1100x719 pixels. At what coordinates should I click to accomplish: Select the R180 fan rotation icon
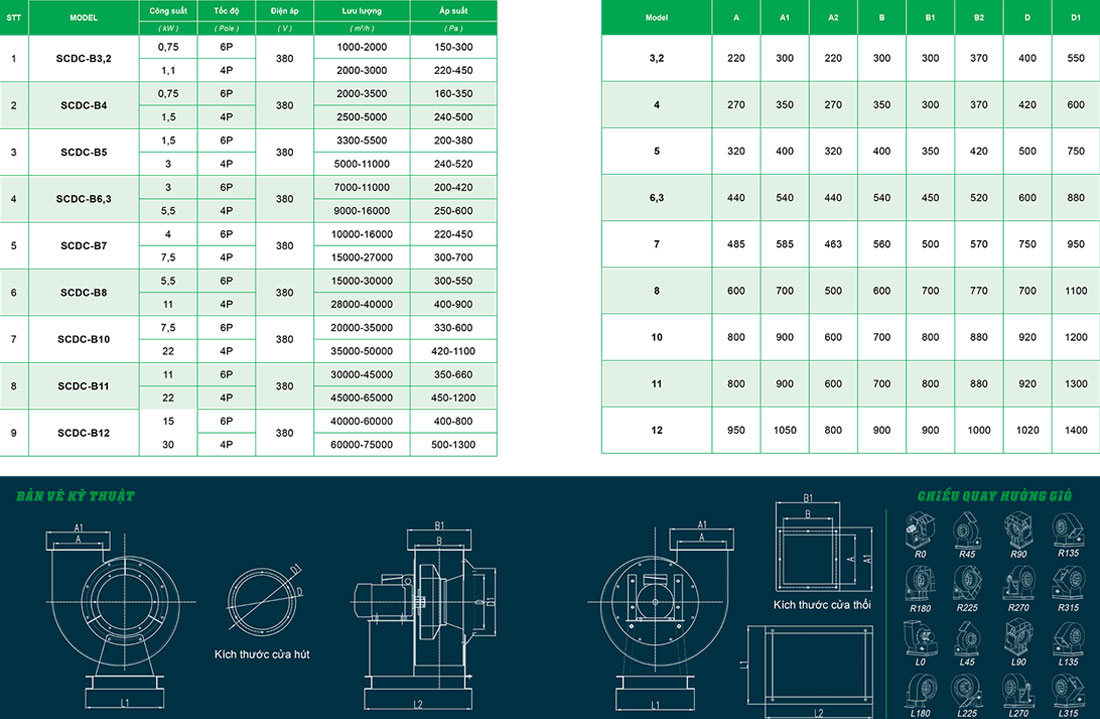coord(920,584)
